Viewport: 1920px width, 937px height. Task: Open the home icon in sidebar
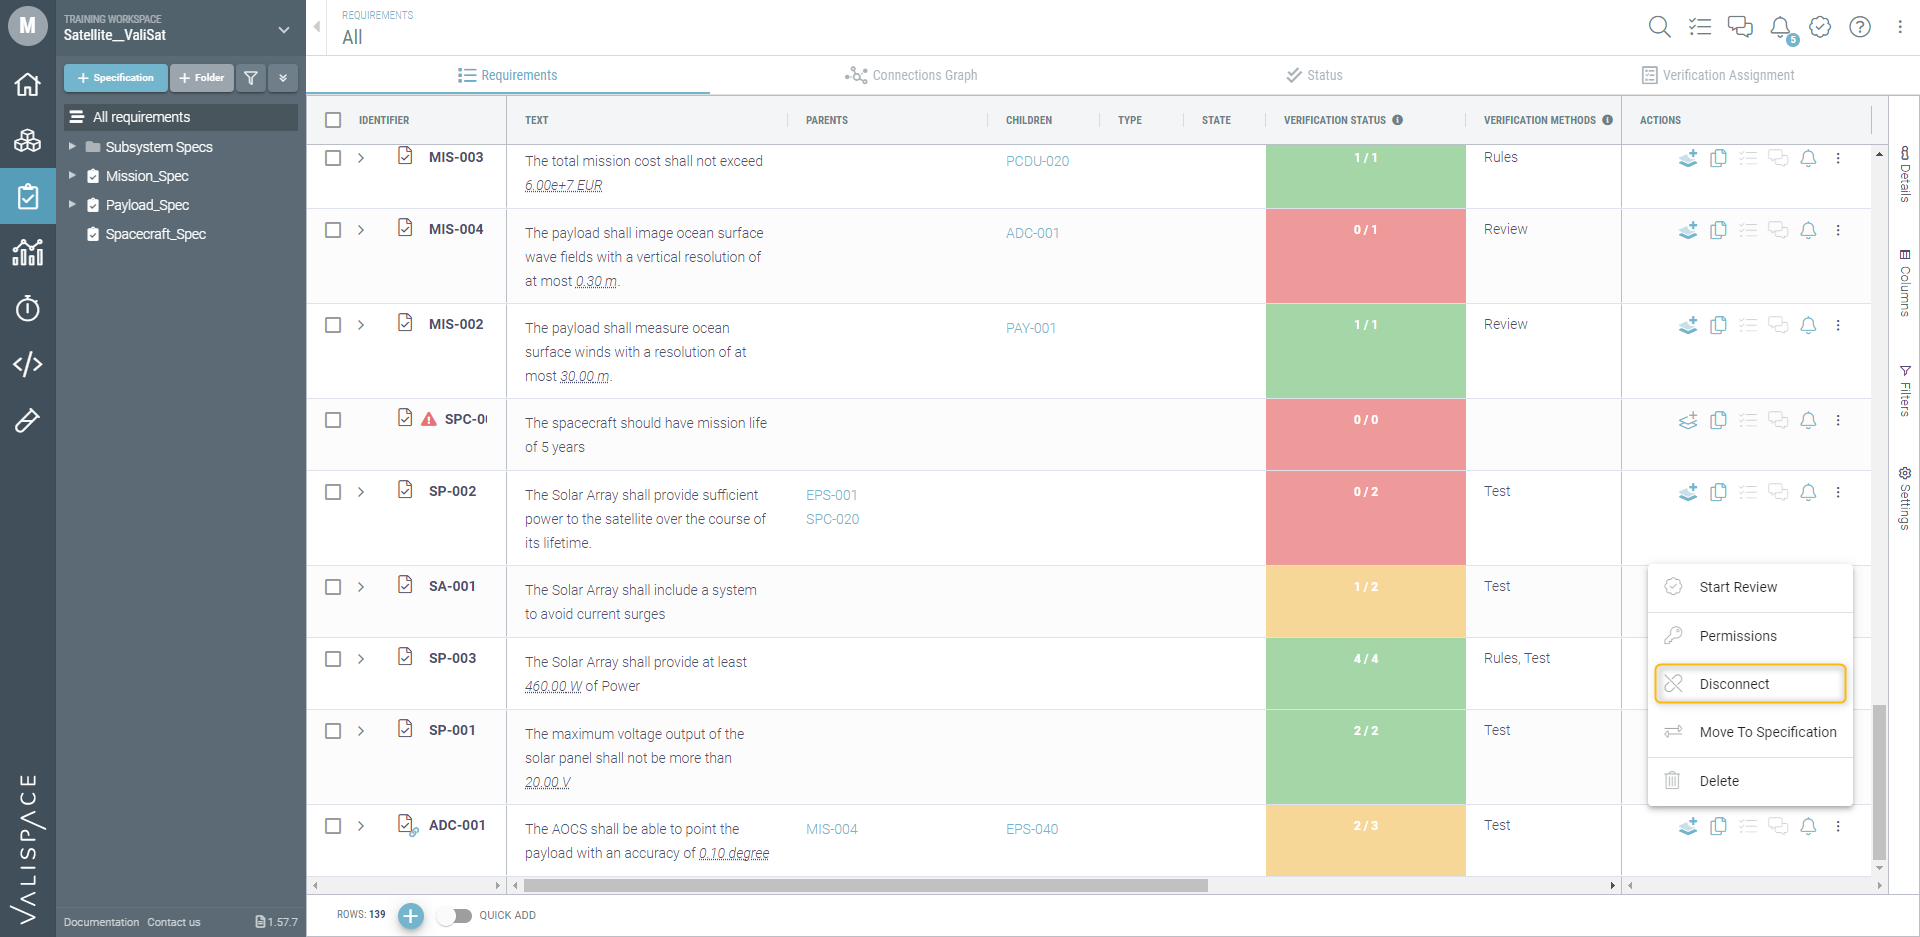coord(28,84)
